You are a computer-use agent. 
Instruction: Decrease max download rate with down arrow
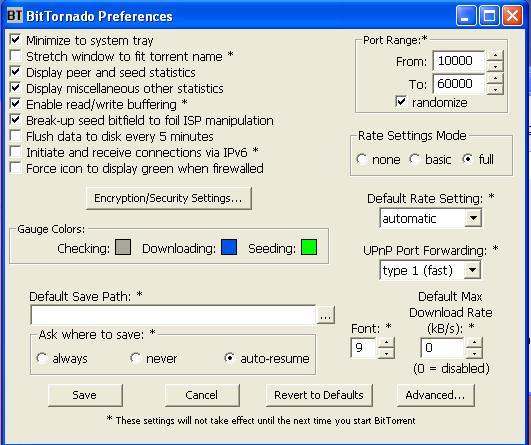point(474,353)
